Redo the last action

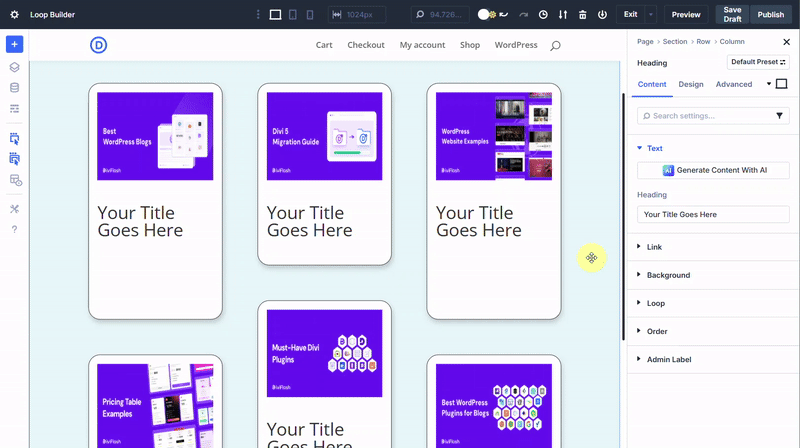click(523, 14)
